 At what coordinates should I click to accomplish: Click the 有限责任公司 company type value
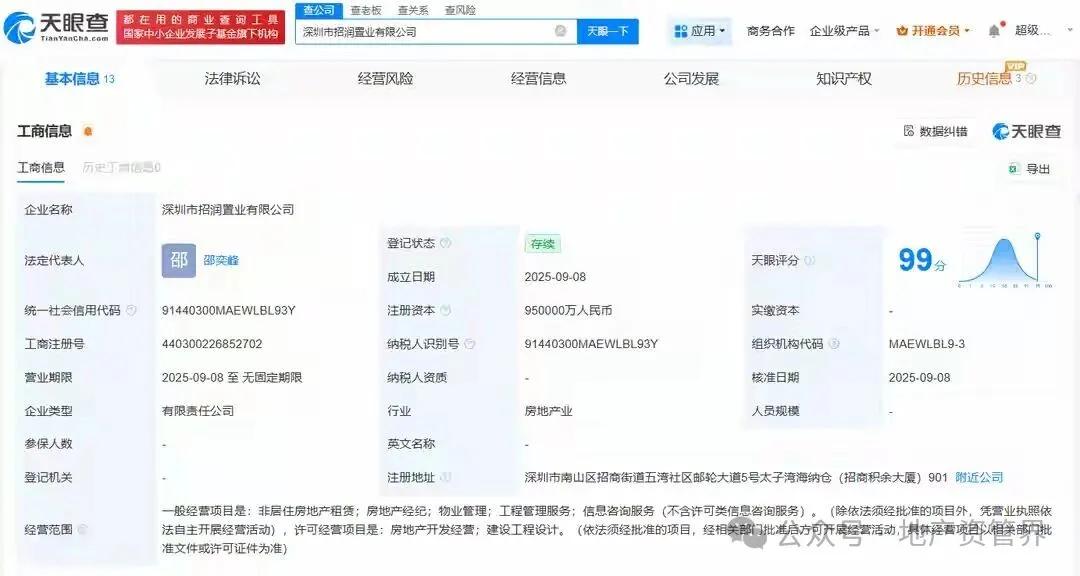tap(198, 411)
